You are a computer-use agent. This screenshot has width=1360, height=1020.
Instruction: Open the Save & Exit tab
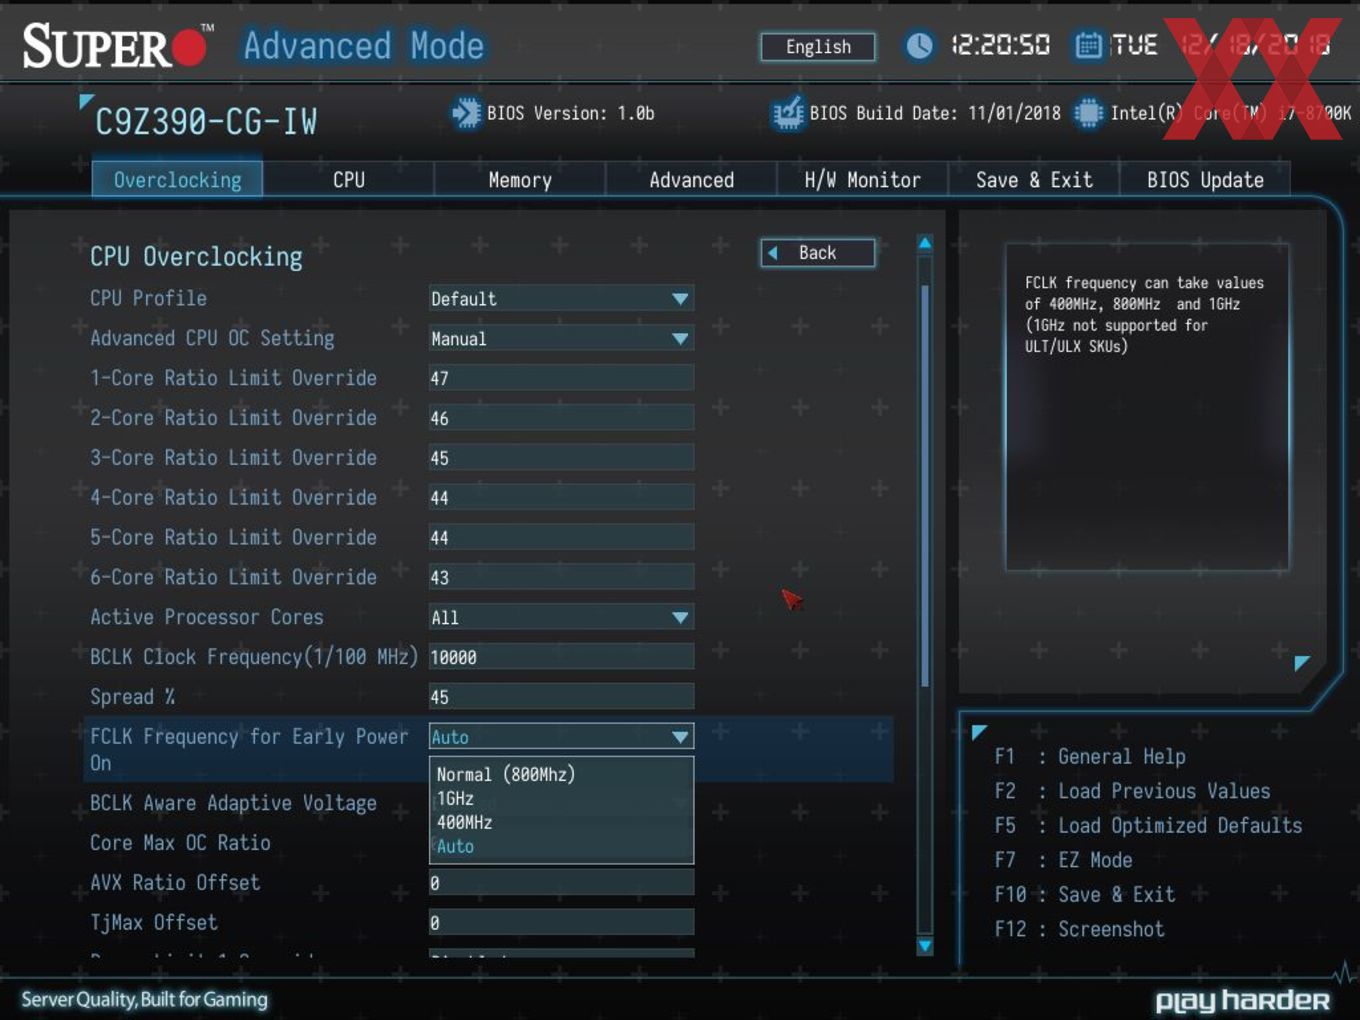[x=1034, y=180]
